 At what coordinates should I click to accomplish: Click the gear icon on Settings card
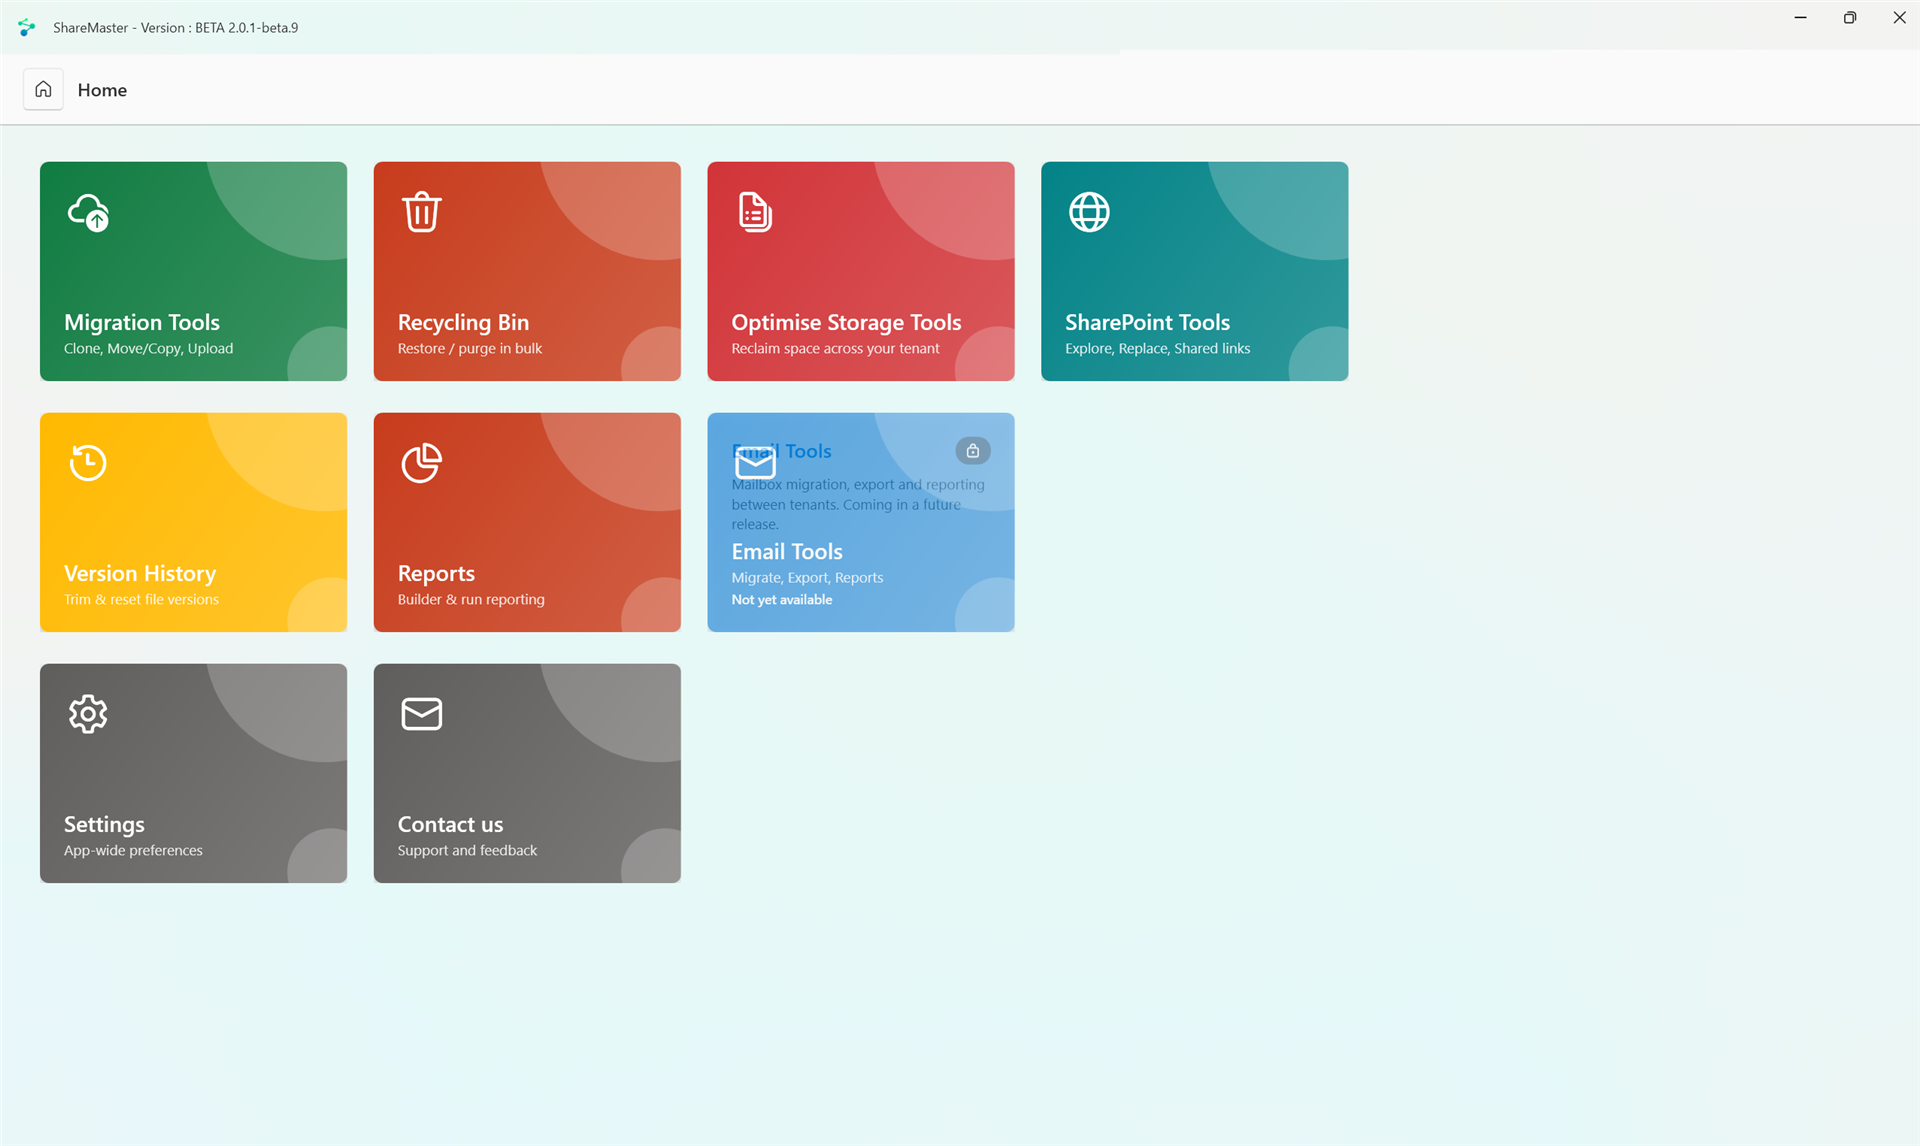pyautogui.click(x=88, y=714)
